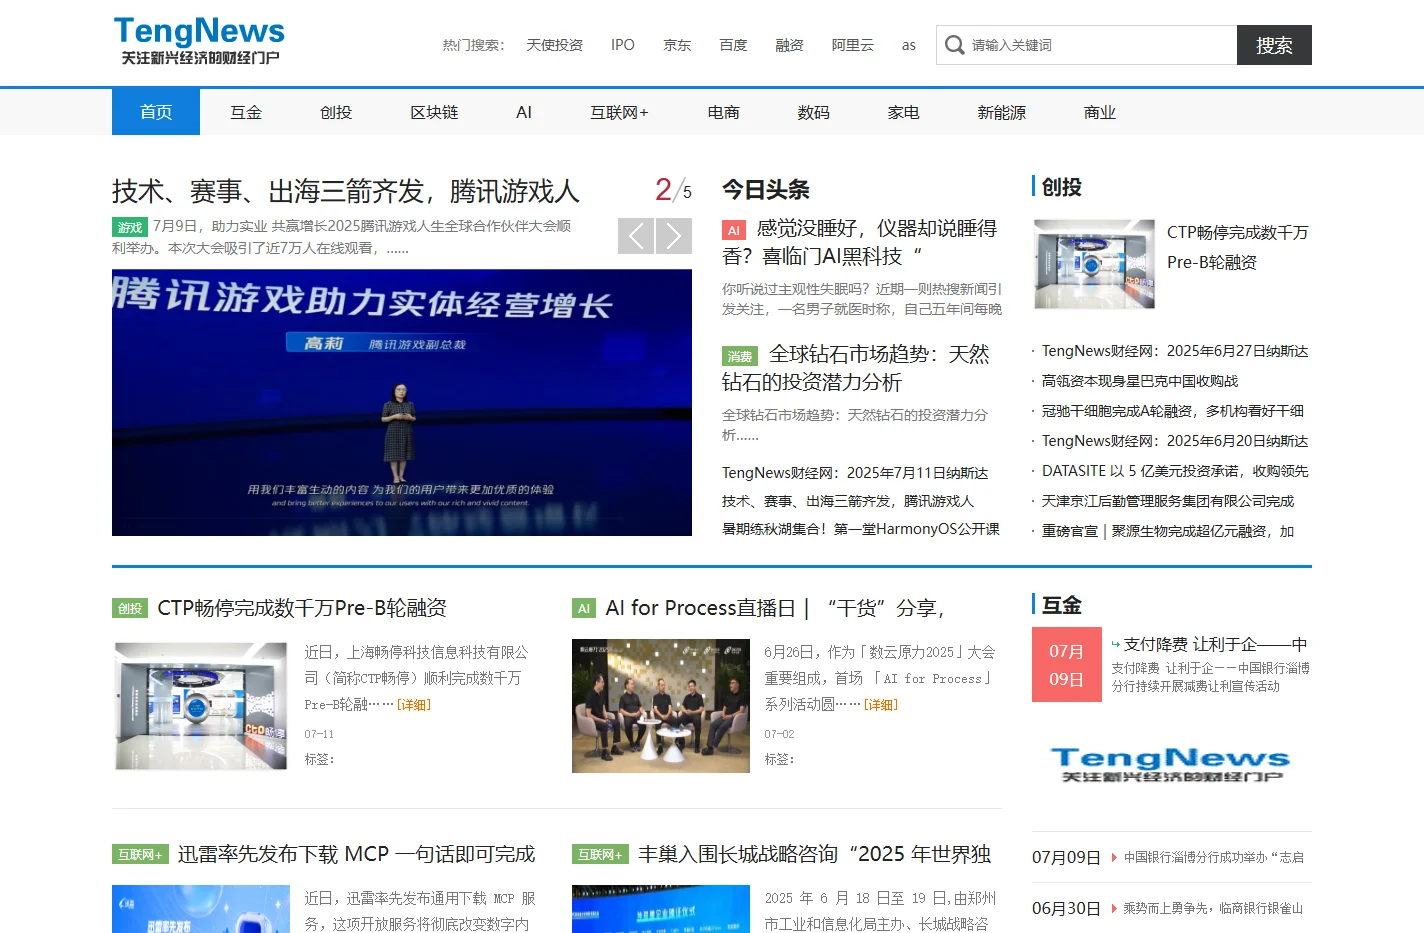Open the 家电 navigation tab
Screen dimensions: 1424x933
tap(904, 112)
